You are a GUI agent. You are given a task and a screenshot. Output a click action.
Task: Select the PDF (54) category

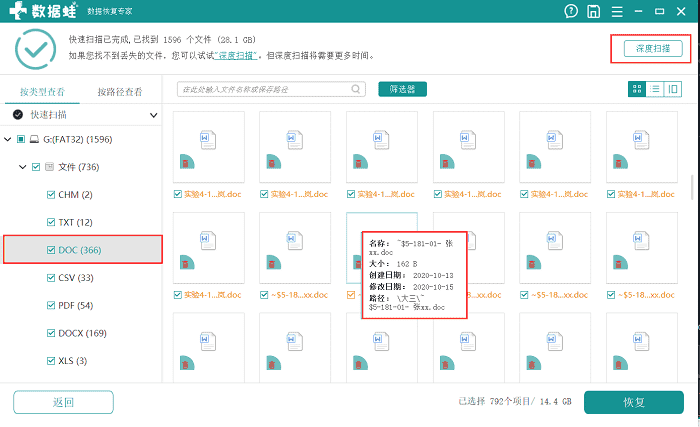click(x=75, y=306)
